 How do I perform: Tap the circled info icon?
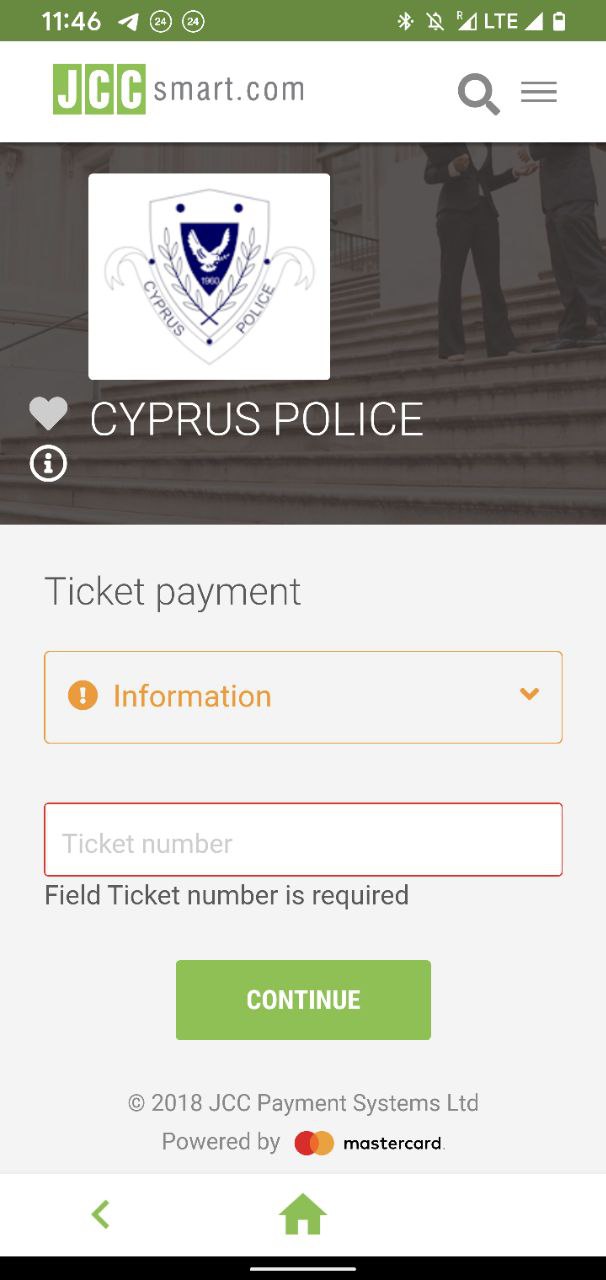coord(48,464)
